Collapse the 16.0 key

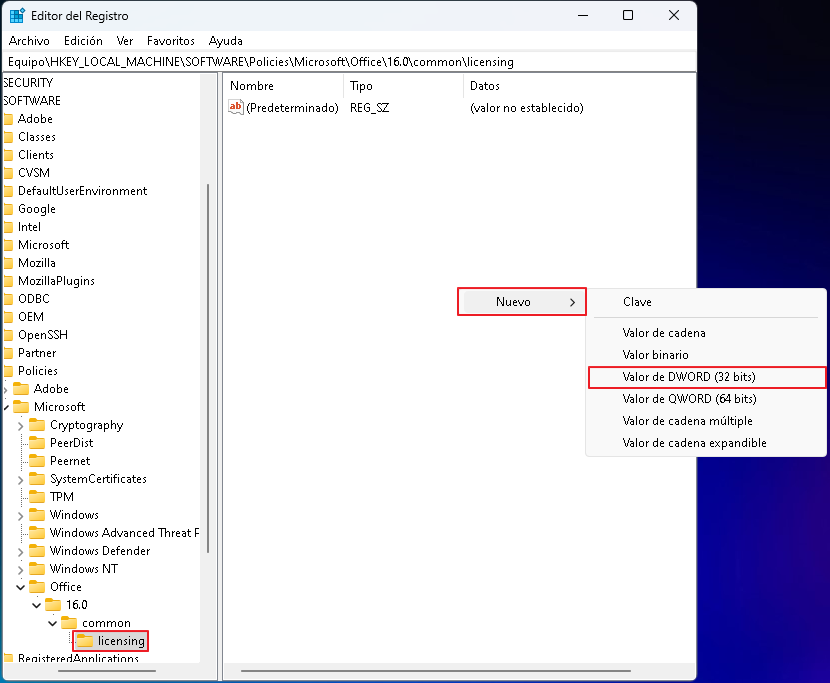pos(37,605)
